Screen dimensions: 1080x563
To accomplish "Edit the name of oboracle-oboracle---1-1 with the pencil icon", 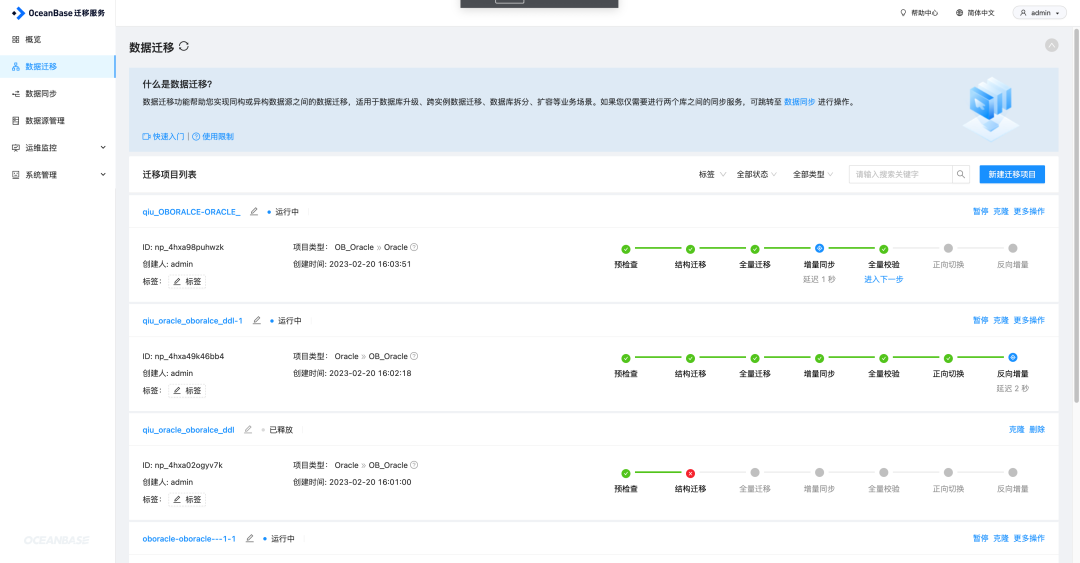I will 250,538.
